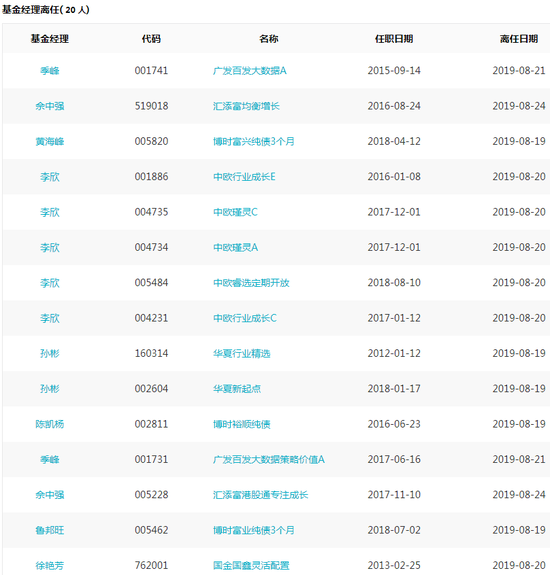Select fund code 519018

[x=151, y=106]
